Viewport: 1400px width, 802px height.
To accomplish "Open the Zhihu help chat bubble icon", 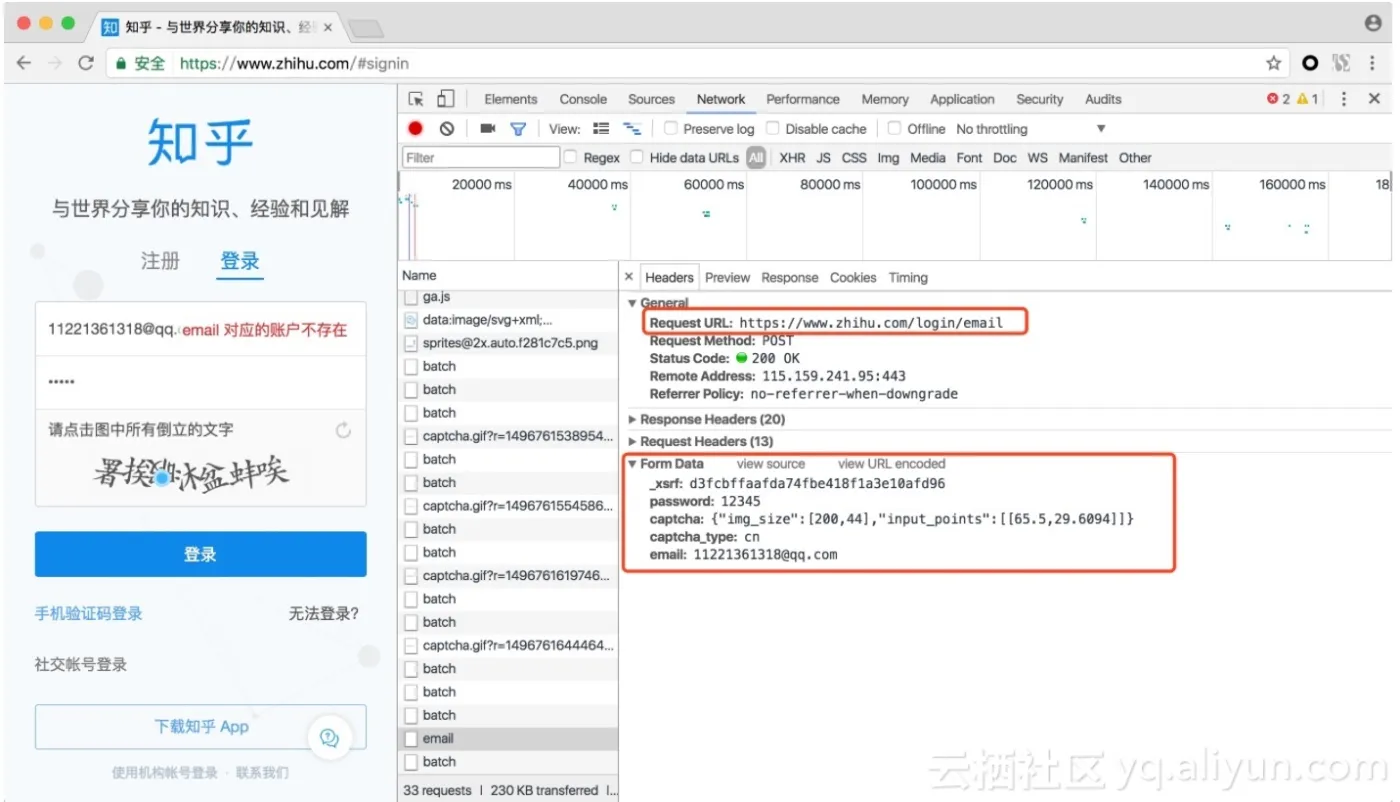I will coord(329,738).
